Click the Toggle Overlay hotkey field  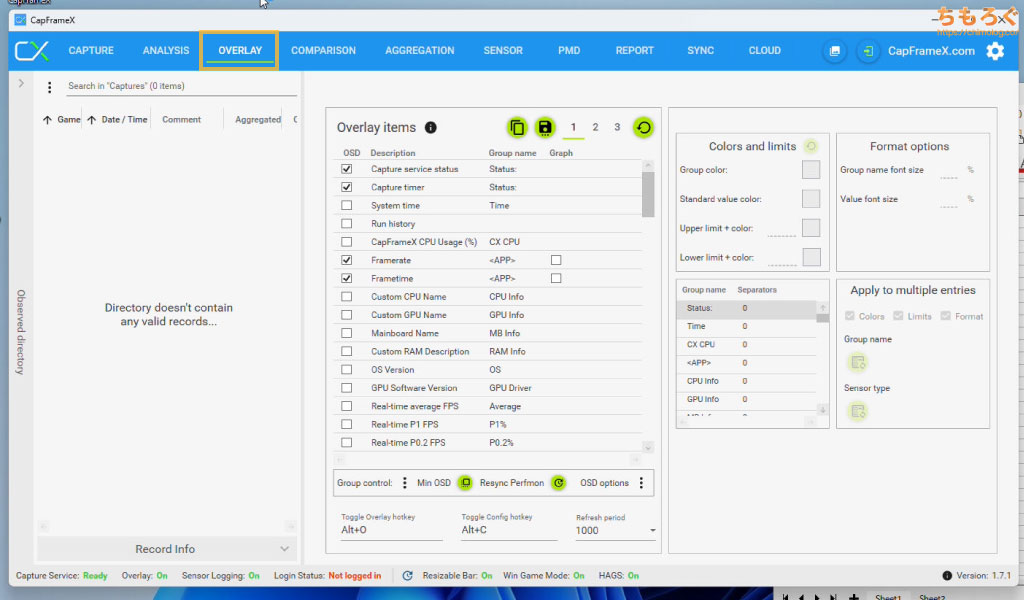391,530
